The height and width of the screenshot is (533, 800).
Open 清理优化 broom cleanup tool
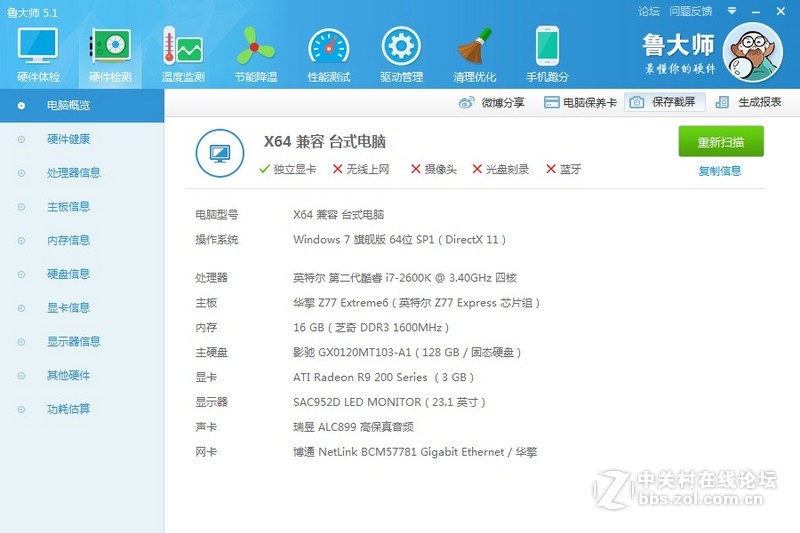pos(474,56)
